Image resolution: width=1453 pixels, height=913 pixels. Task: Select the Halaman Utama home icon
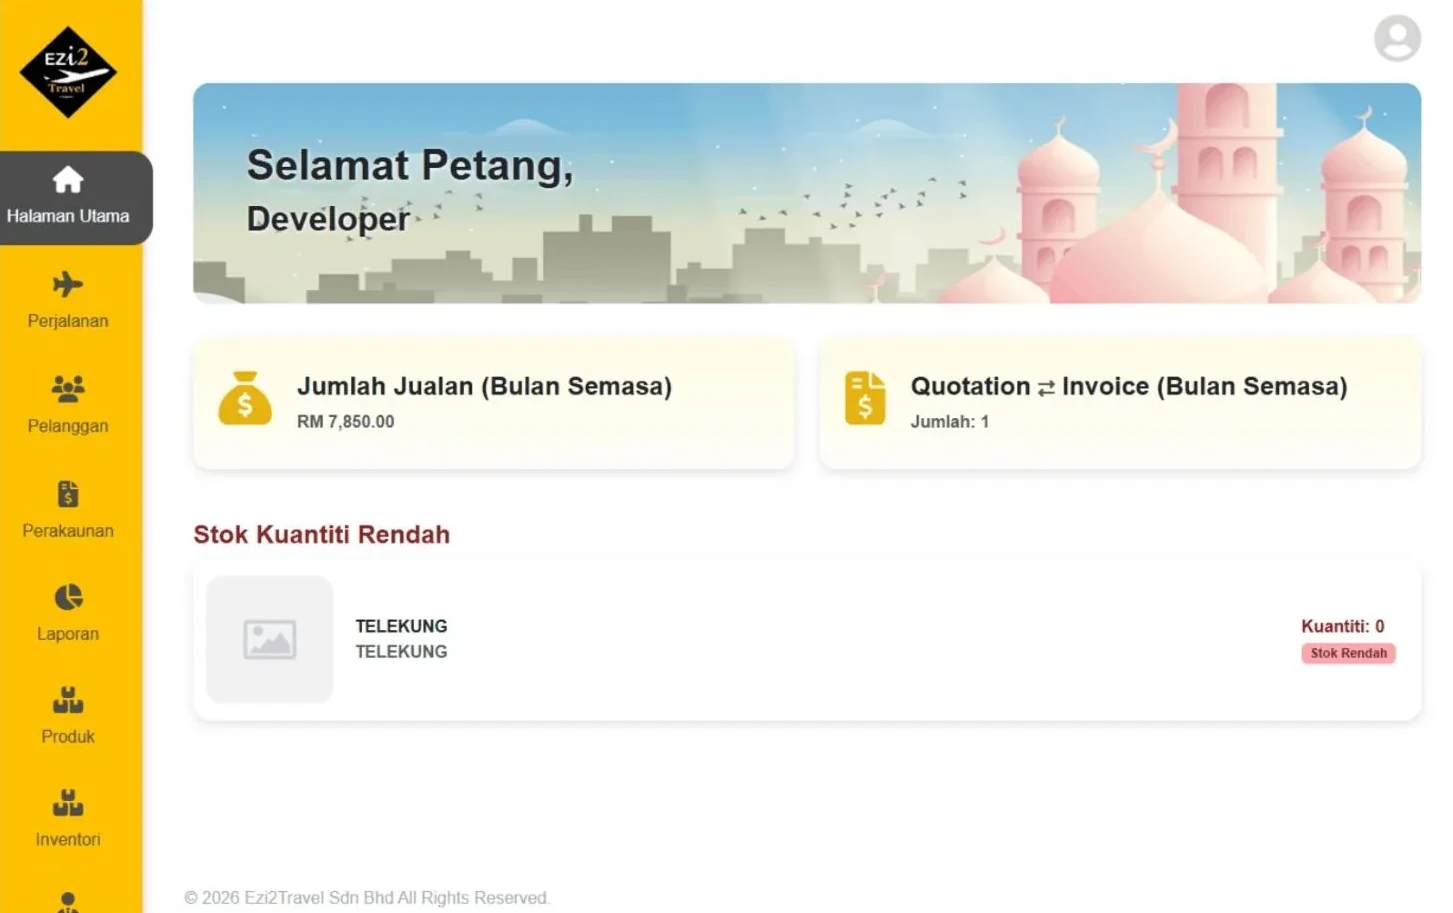68,180
